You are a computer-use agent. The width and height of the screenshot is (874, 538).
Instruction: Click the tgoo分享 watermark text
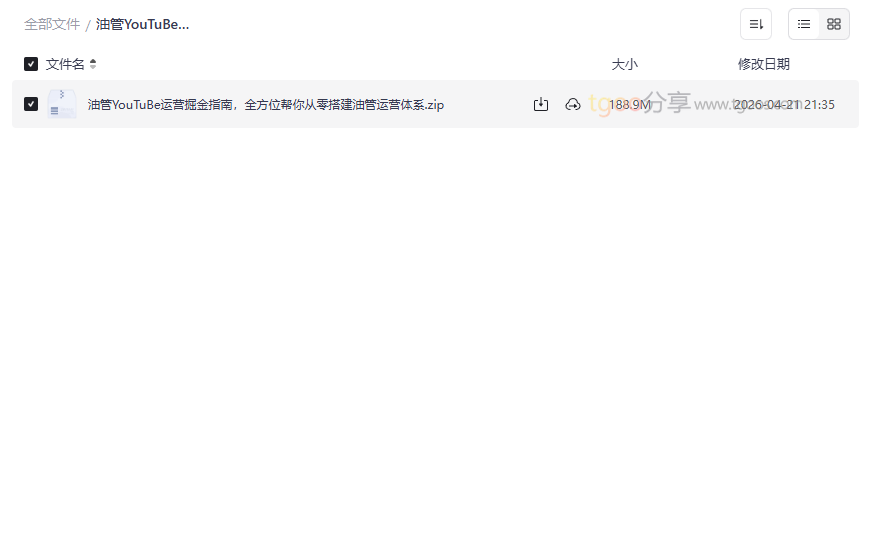[639, 103]
